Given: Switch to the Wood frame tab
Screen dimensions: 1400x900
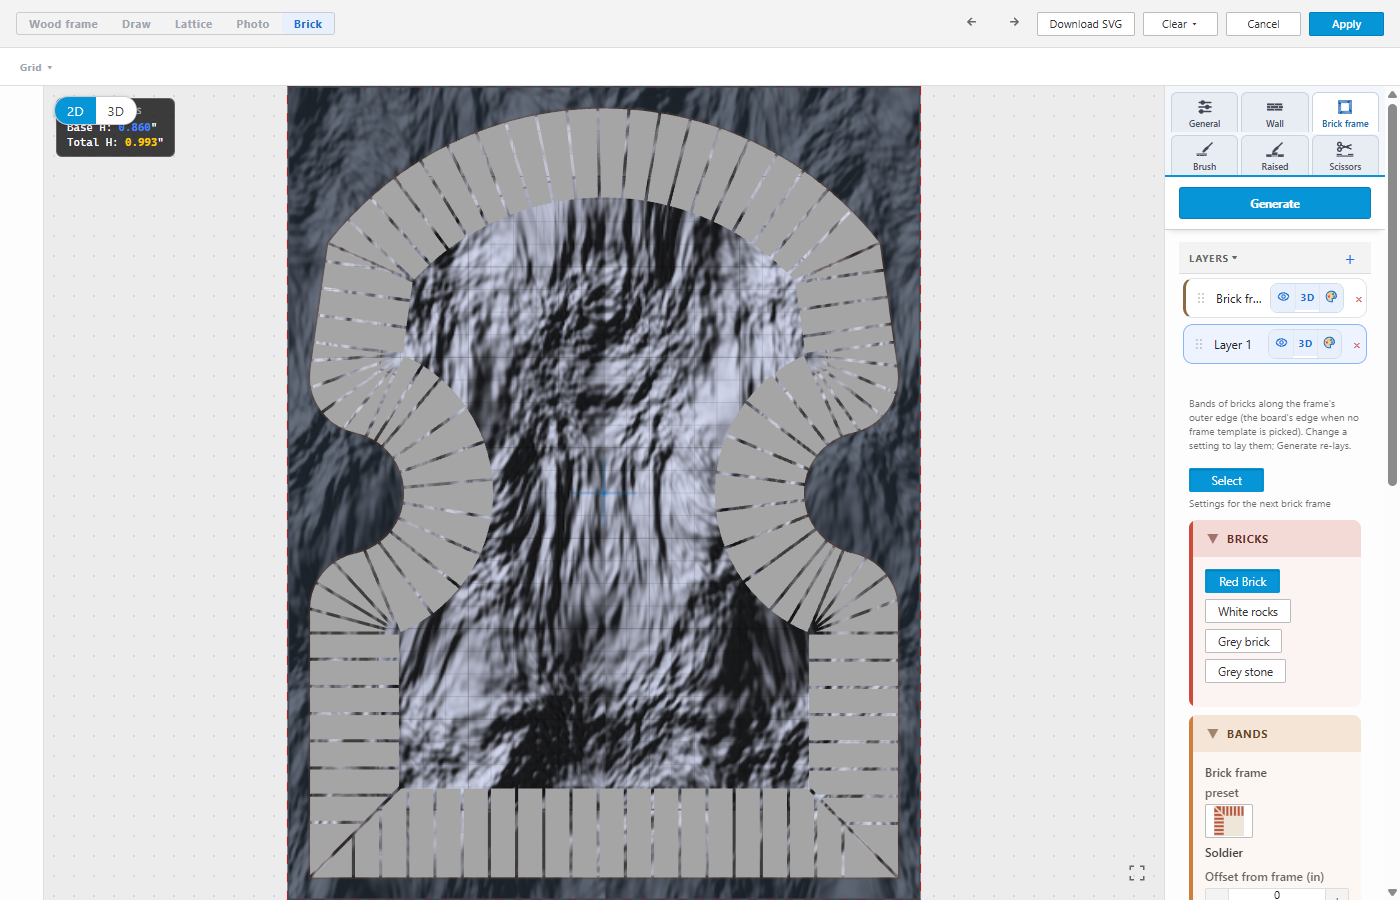Looking at the screenshot, I should pyautogui.click(x=63, y=24).
